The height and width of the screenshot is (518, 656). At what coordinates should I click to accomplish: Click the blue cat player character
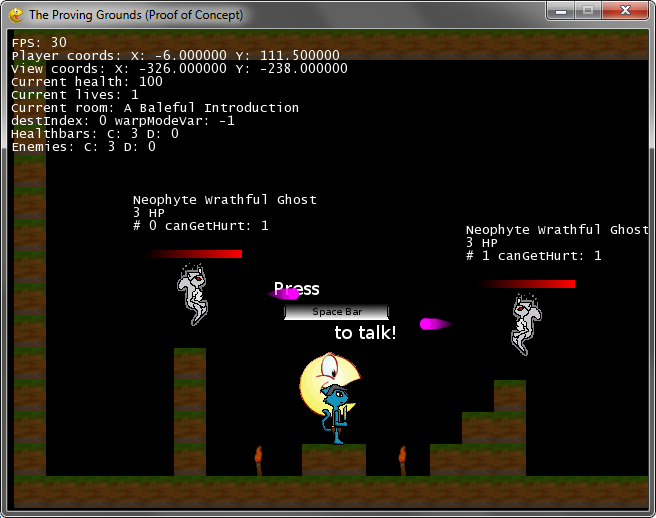335,413
